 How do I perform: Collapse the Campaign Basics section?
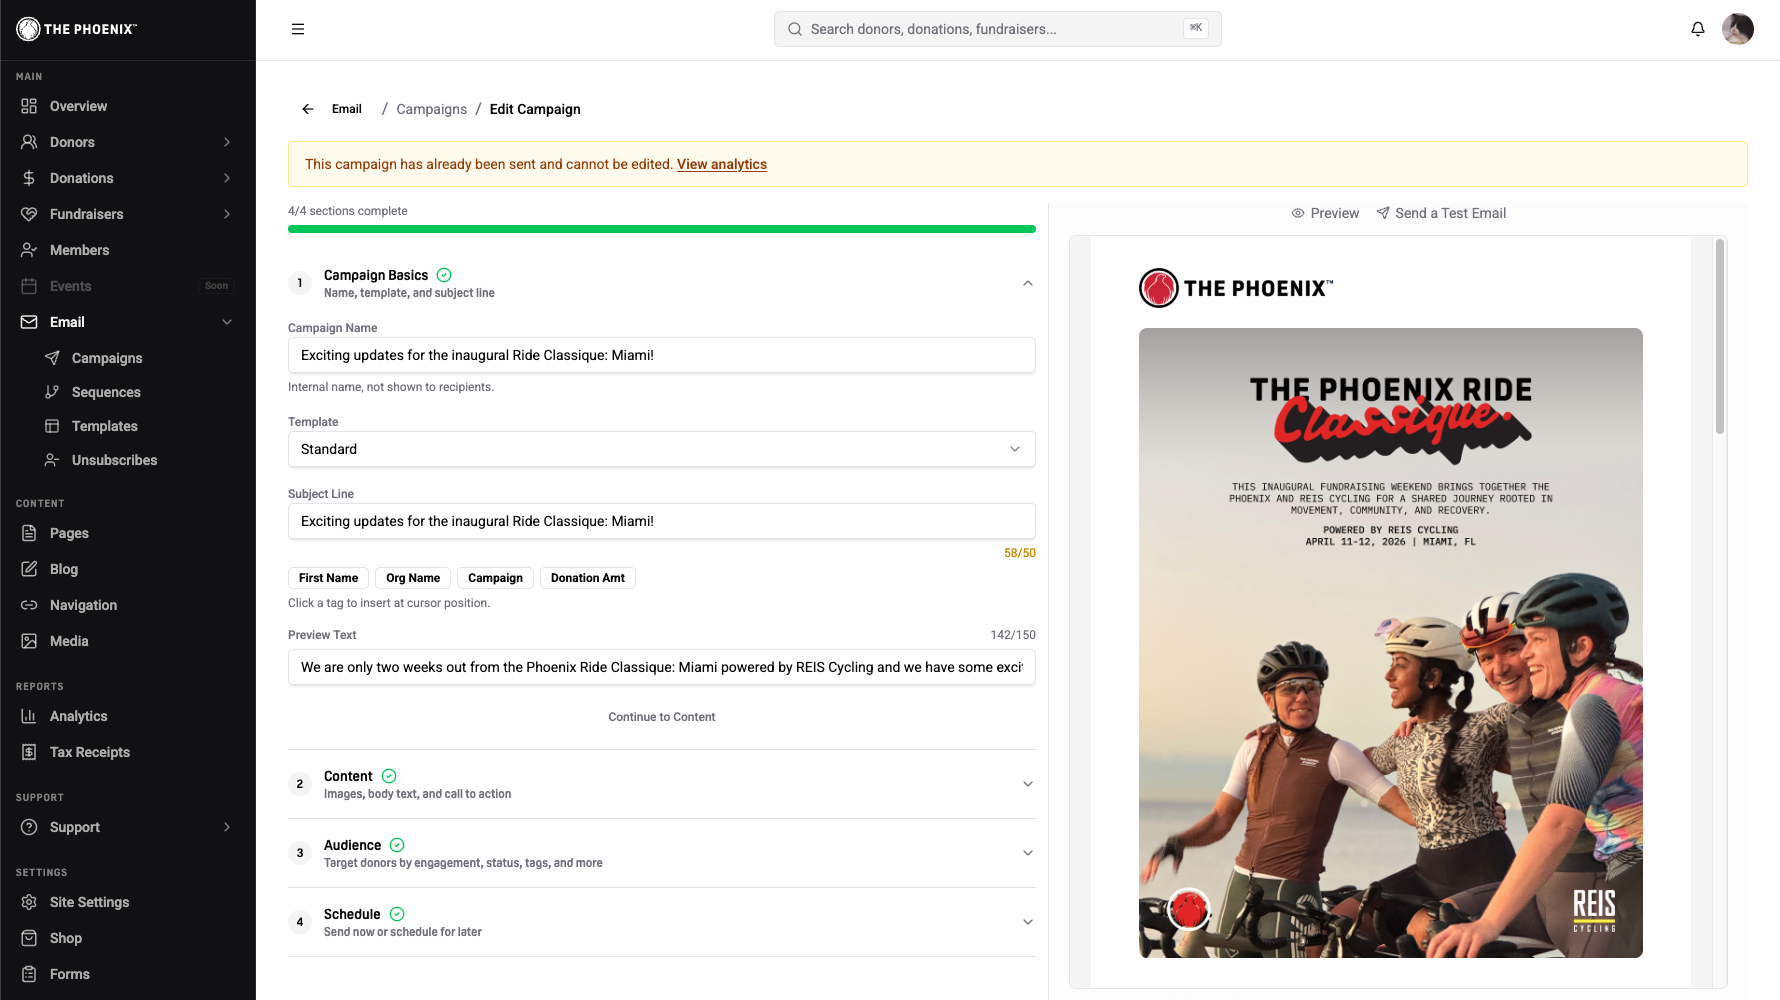click(1027, 283)
